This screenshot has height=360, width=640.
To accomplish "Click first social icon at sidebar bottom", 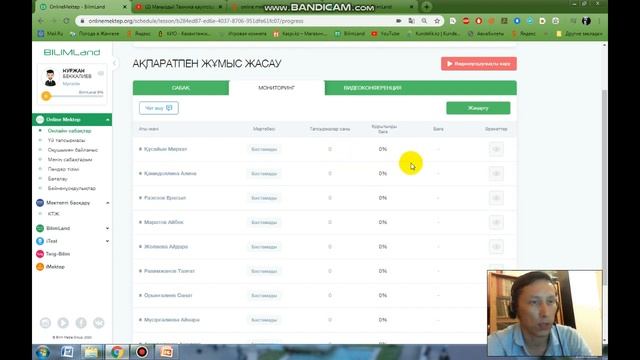I will click(x=45, y=323).
